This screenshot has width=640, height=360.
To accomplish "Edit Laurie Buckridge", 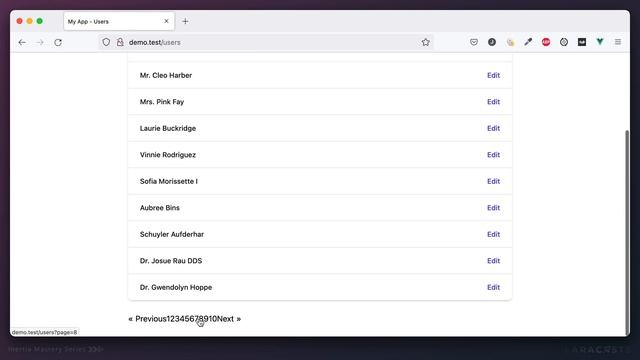I will click(x=493, y=128).
